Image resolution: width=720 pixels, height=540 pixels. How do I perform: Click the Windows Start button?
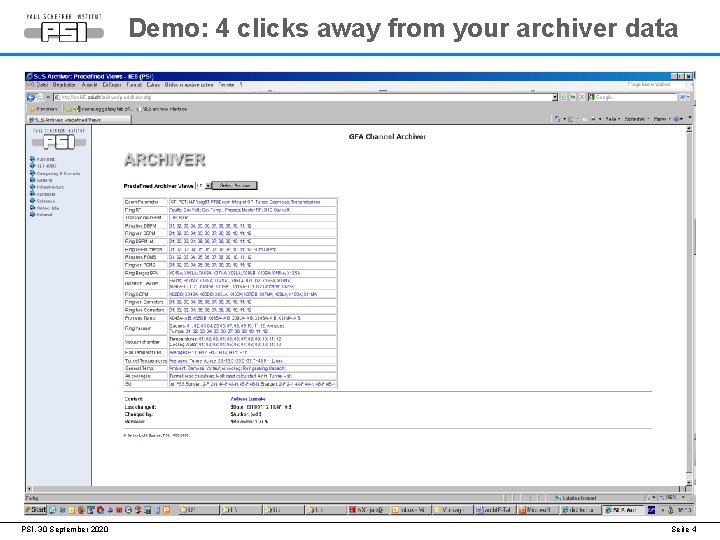[36, 510]
